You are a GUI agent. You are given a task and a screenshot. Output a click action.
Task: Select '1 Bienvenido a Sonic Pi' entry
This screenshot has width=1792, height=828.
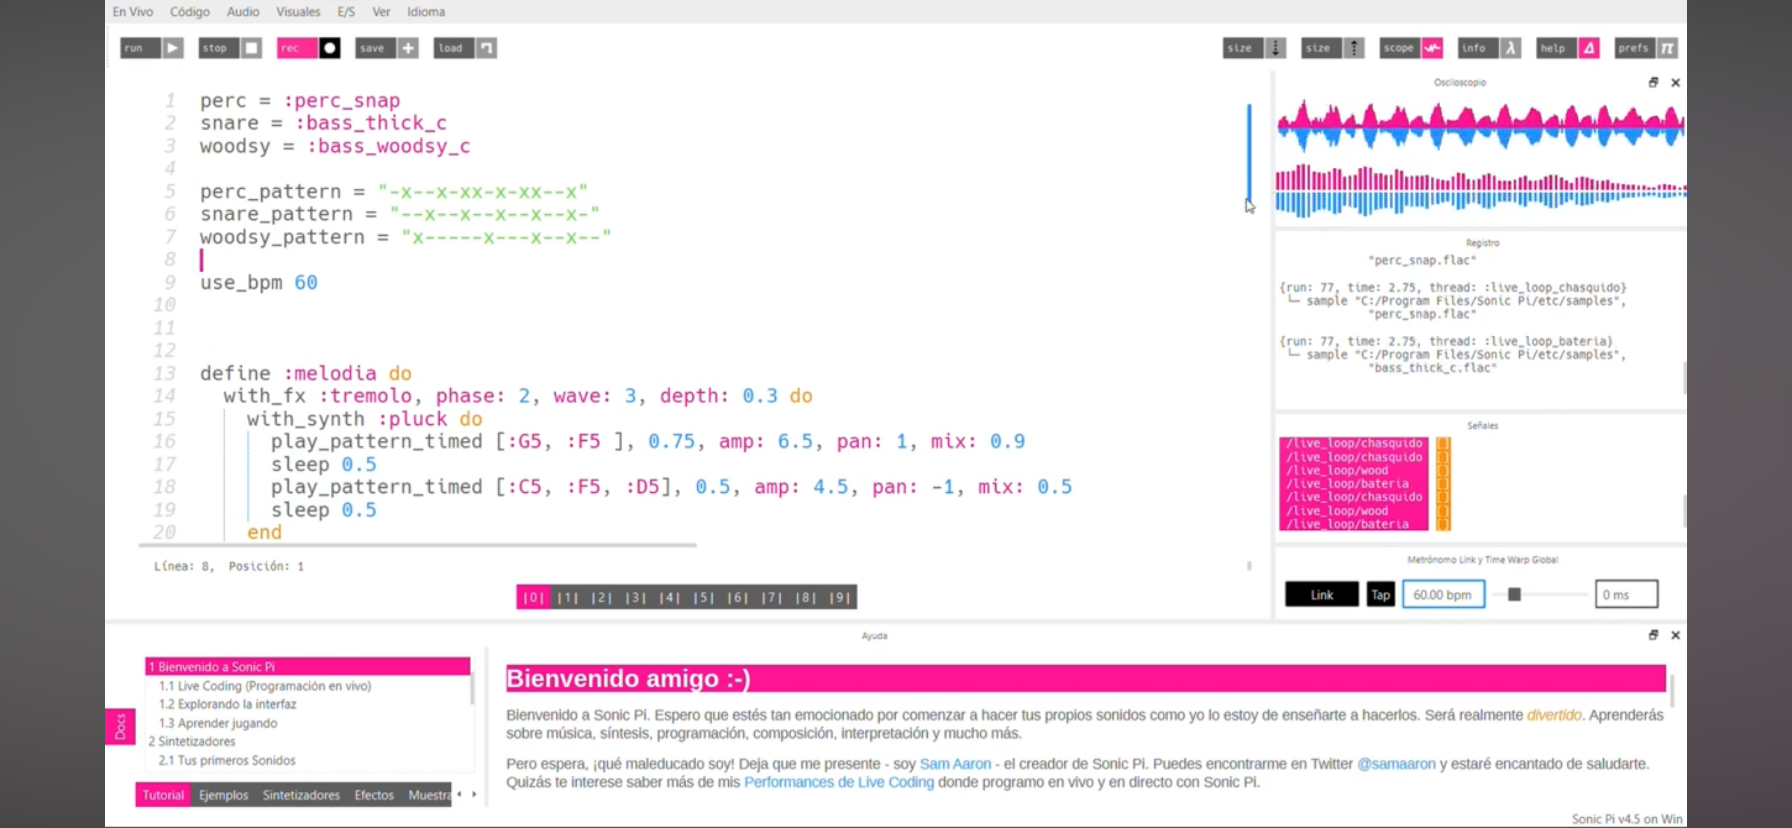coord(307,666)
